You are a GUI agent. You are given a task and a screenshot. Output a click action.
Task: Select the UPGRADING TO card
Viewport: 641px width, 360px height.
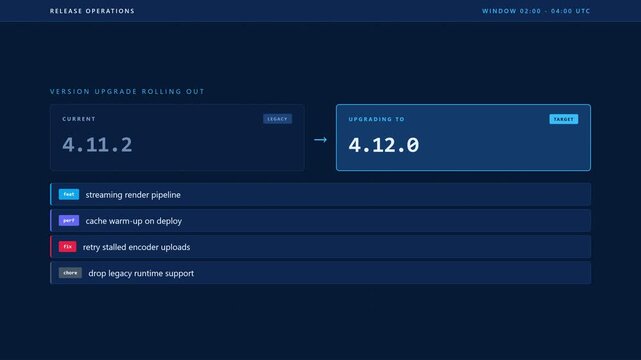tap(463, 137)
